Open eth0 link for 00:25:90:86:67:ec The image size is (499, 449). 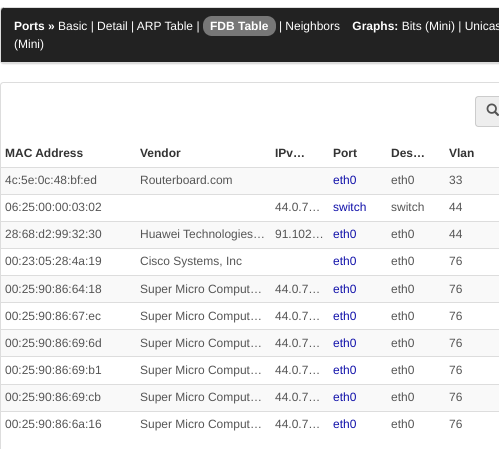pos(345,316)
